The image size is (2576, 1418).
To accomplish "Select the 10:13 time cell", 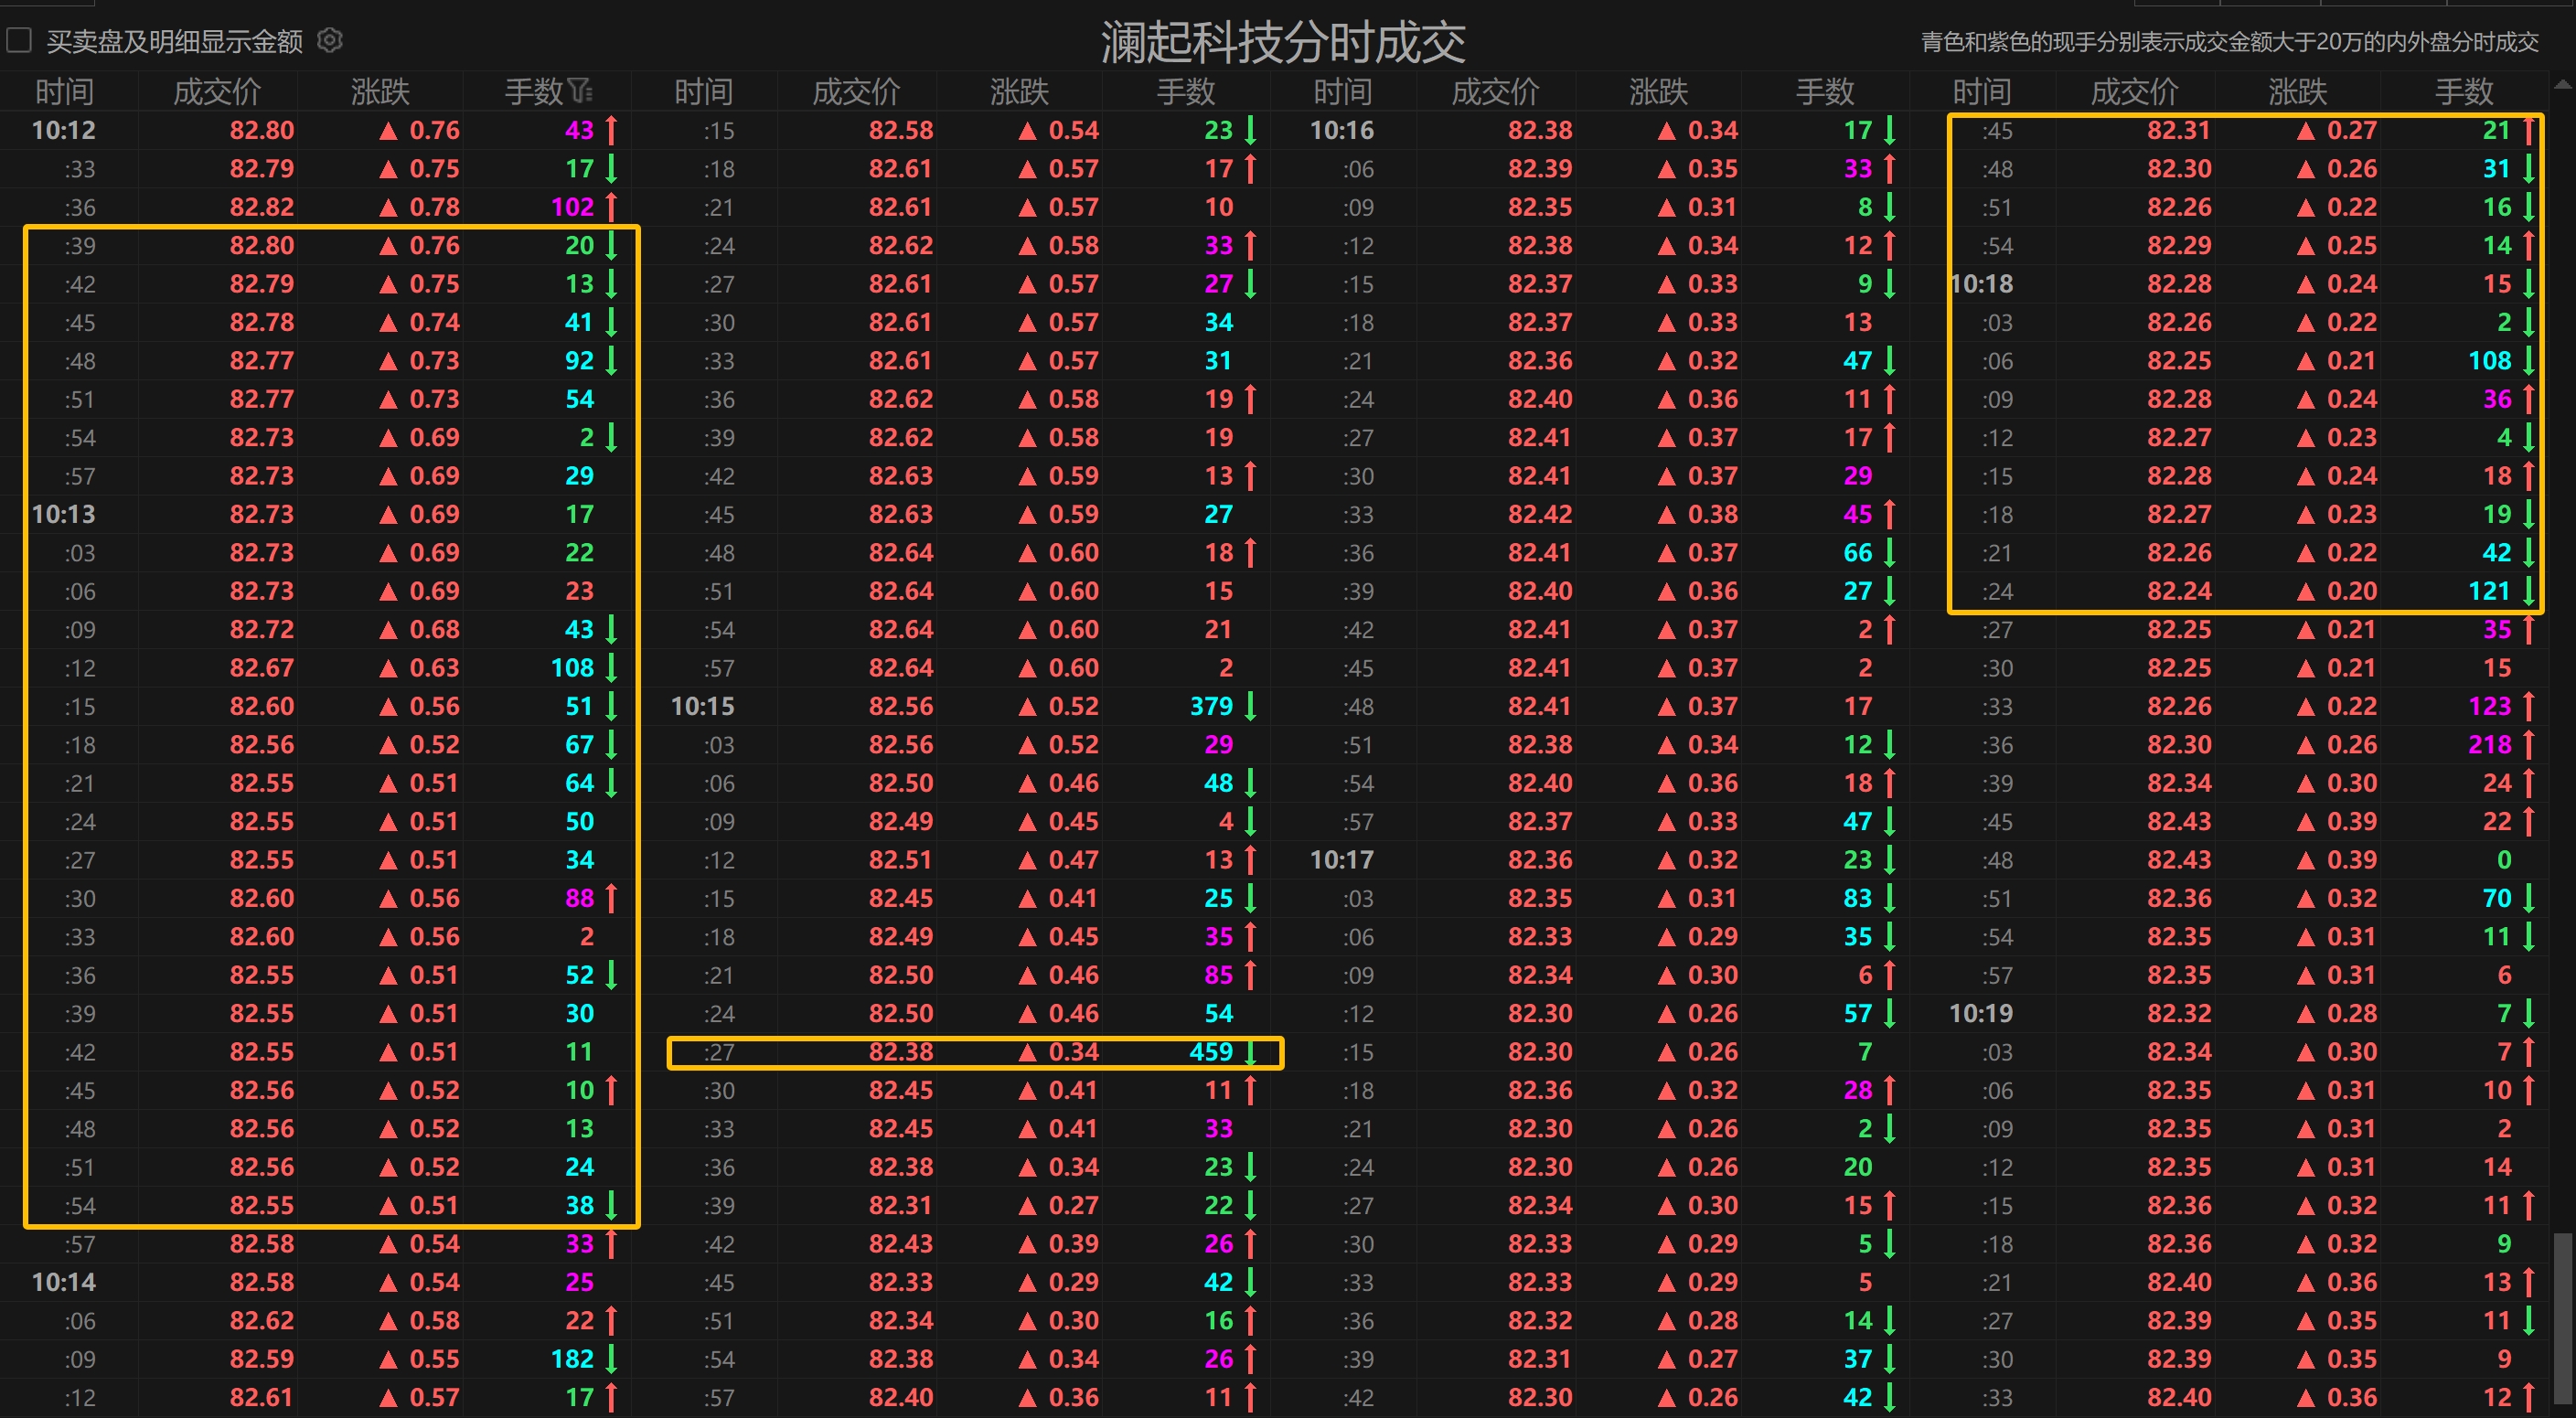I will (64, 514).
